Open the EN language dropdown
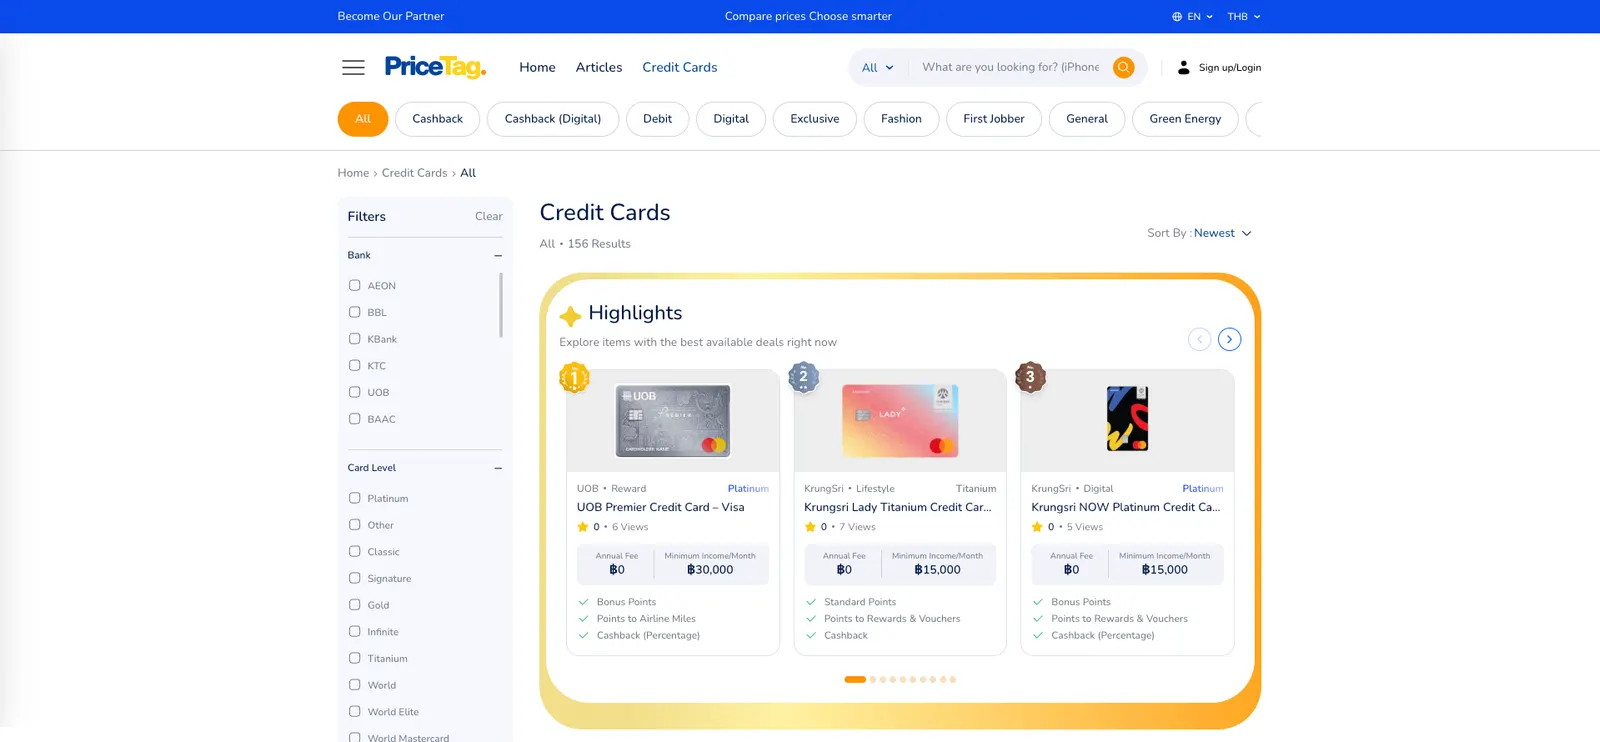The height and width of the screenshot is (742, 1600). coord(1193,17)
